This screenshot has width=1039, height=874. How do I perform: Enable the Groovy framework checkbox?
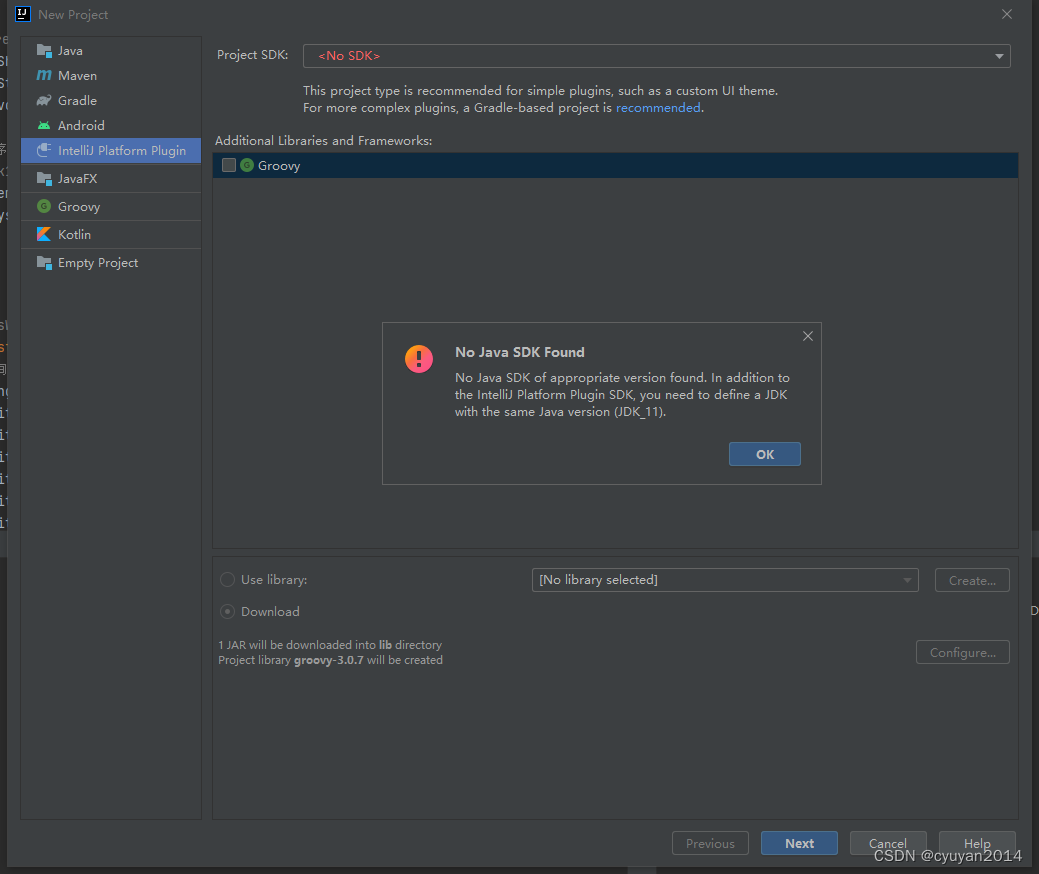229,165
